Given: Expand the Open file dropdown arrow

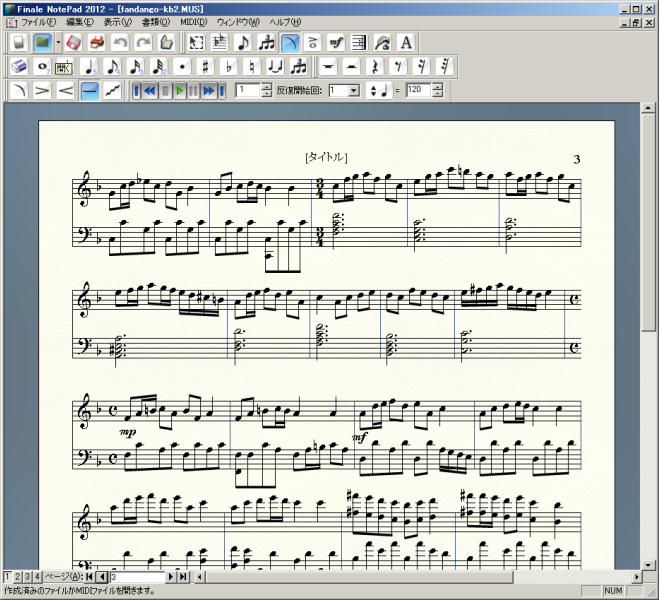Looking at the screenshot, I should click(x=58, y=42).
